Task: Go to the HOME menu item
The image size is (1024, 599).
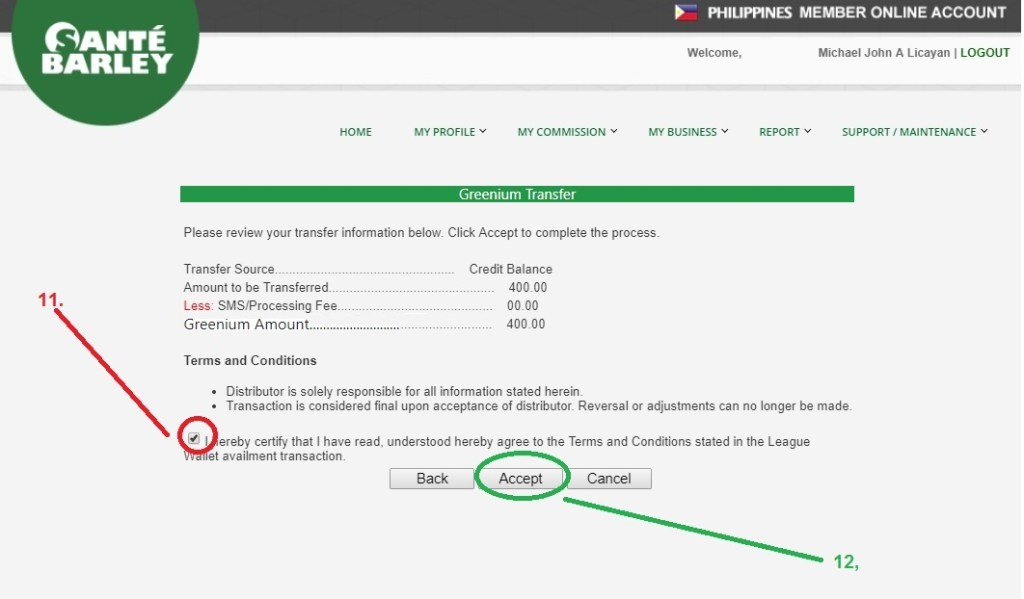Action: point(355,132)
